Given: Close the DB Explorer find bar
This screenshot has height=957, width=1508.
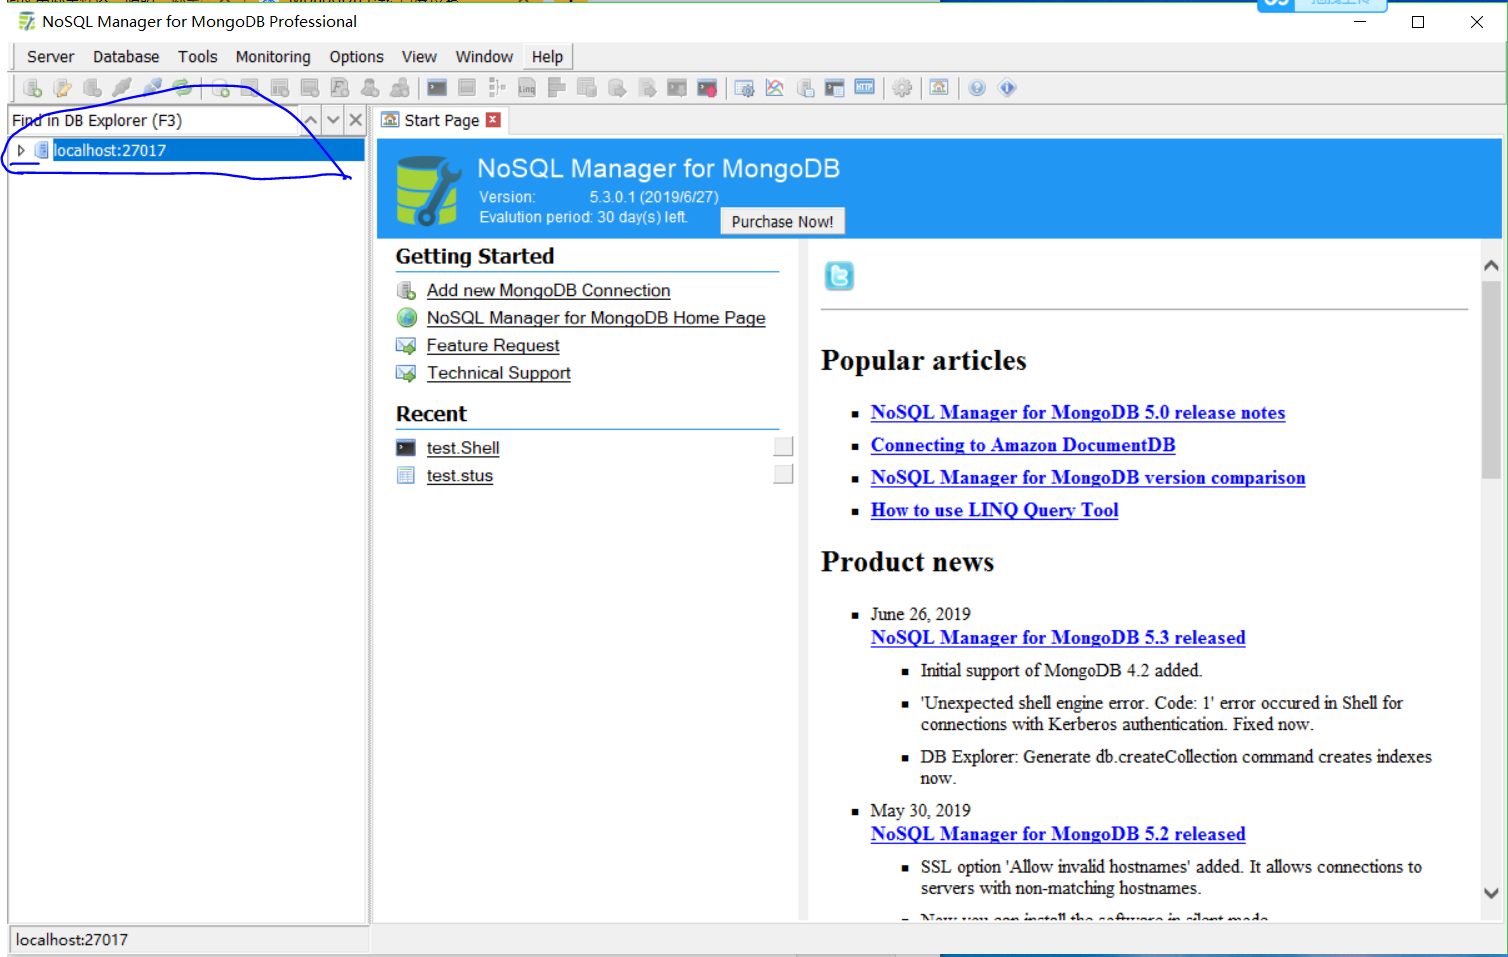Looking at the screenshot, I should pos(355,120).
